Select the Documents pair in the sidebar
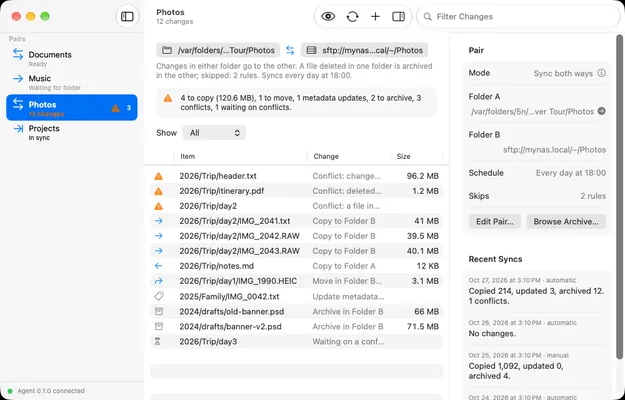Screen dimensions: 625x400 click(72, 59)
